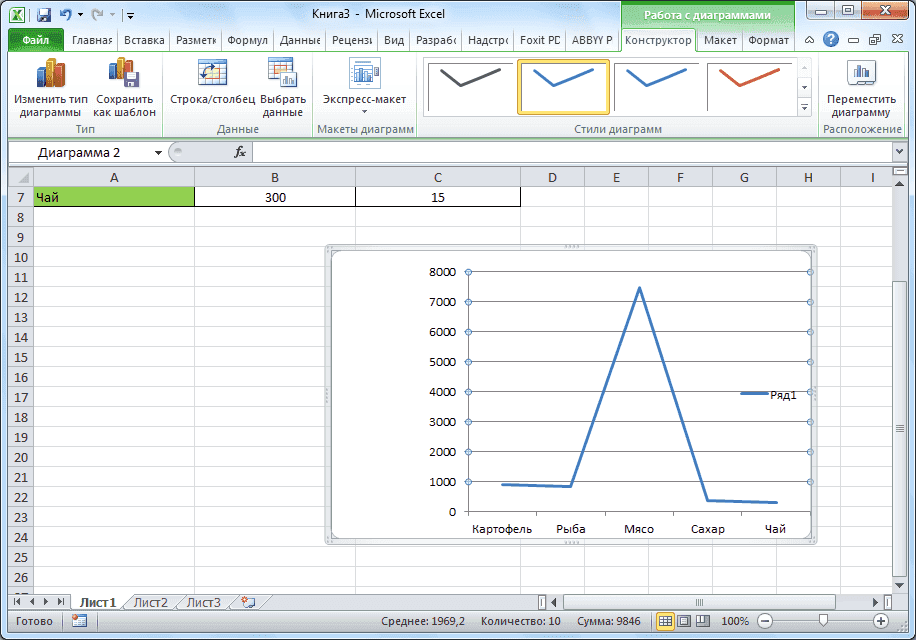Open Excel Help with the question mark button

[831, 40]
